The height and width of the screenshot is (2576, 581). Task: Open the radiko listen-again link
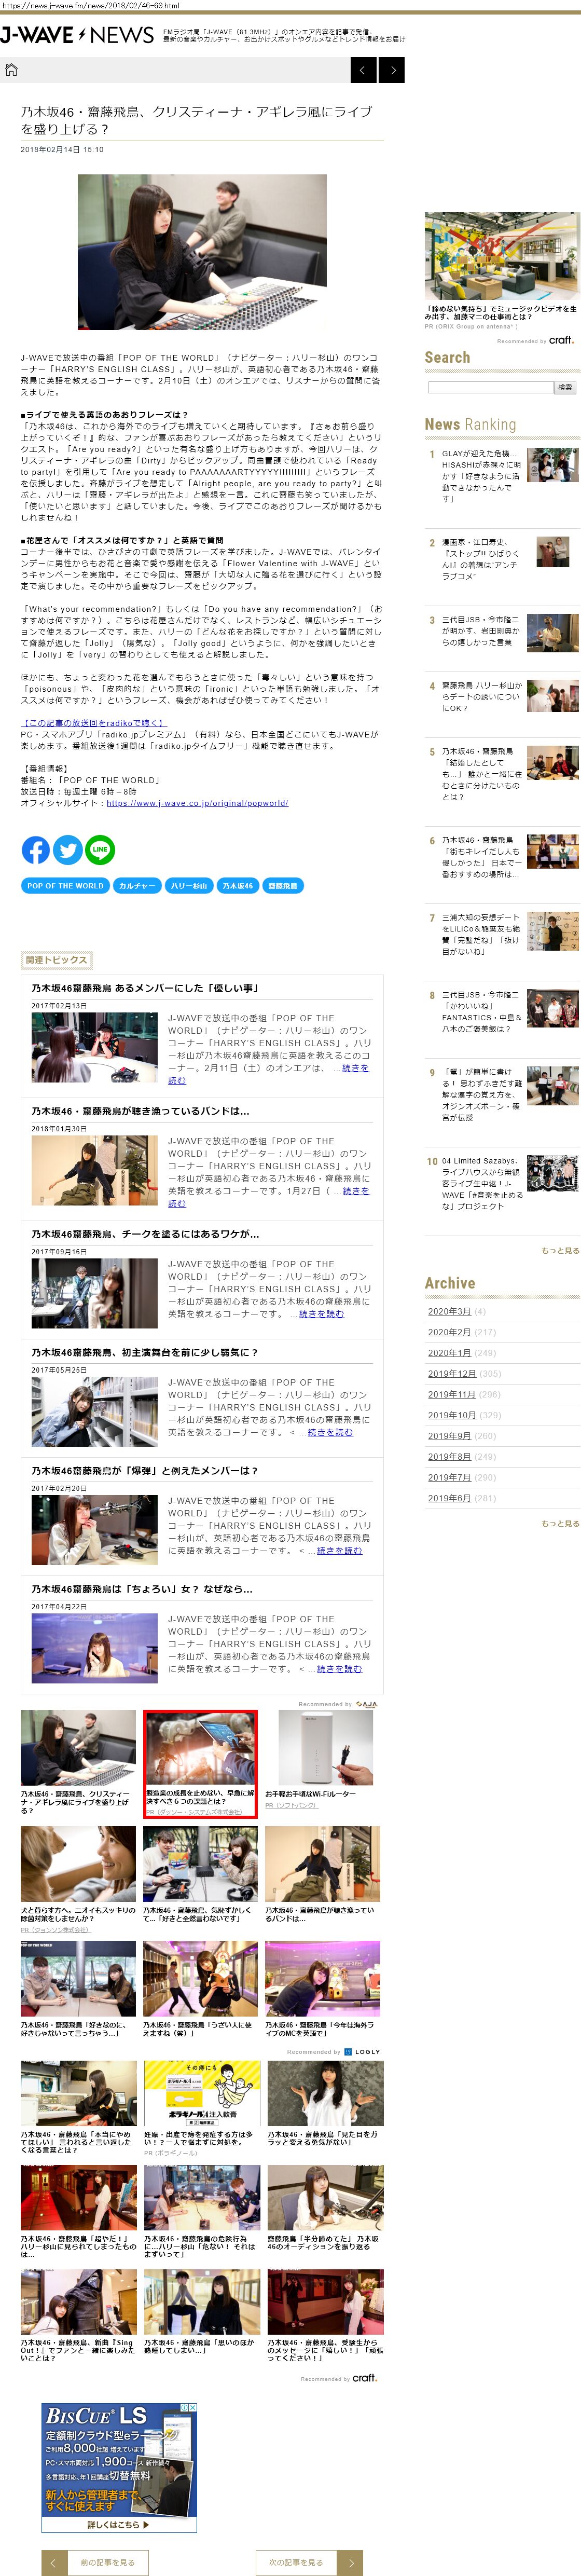tap(95, 722)
